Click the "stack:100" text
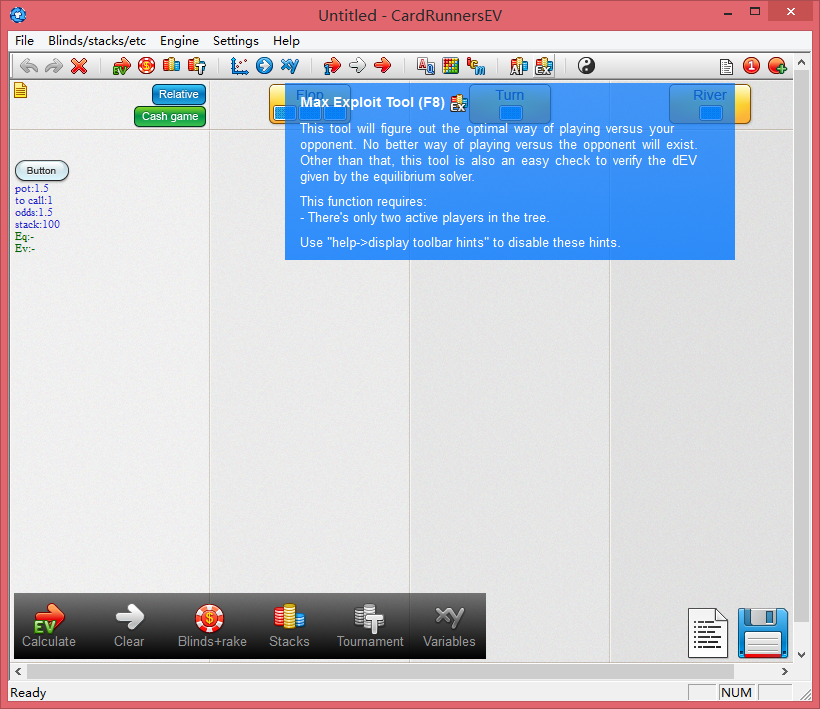Viewport: 820px width, 709px height. 37,224
